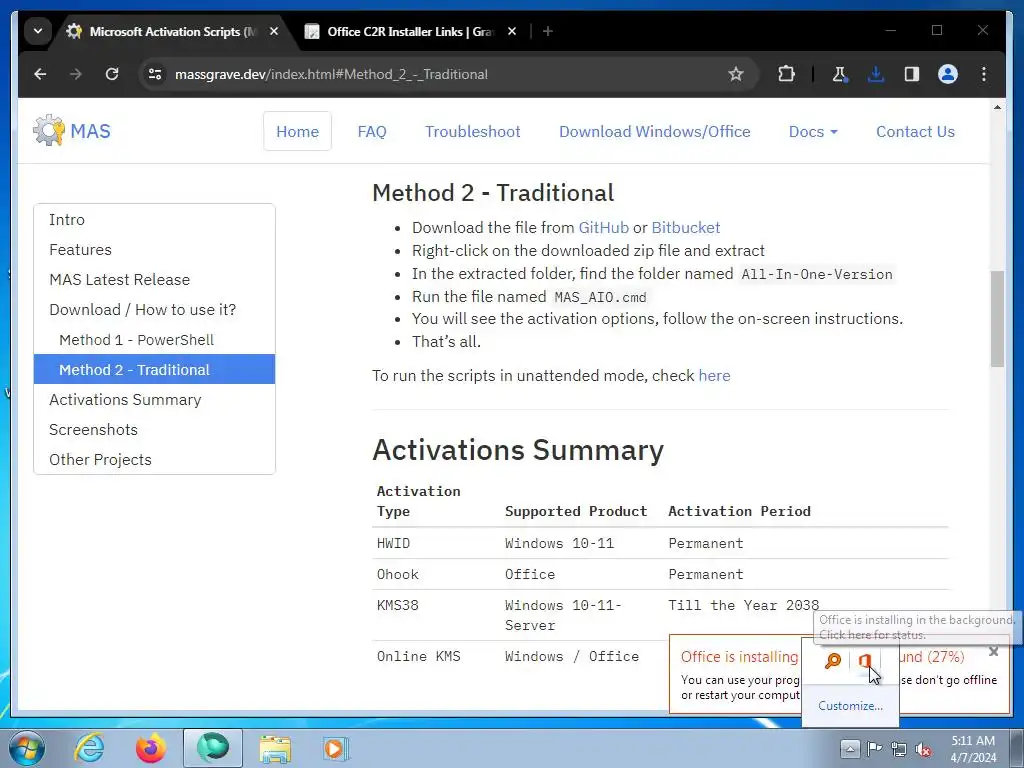The image size is (1024, 768).
Task: Select Method 1 - PowerShell in sidebar
Action: click(x=154, y=340)
